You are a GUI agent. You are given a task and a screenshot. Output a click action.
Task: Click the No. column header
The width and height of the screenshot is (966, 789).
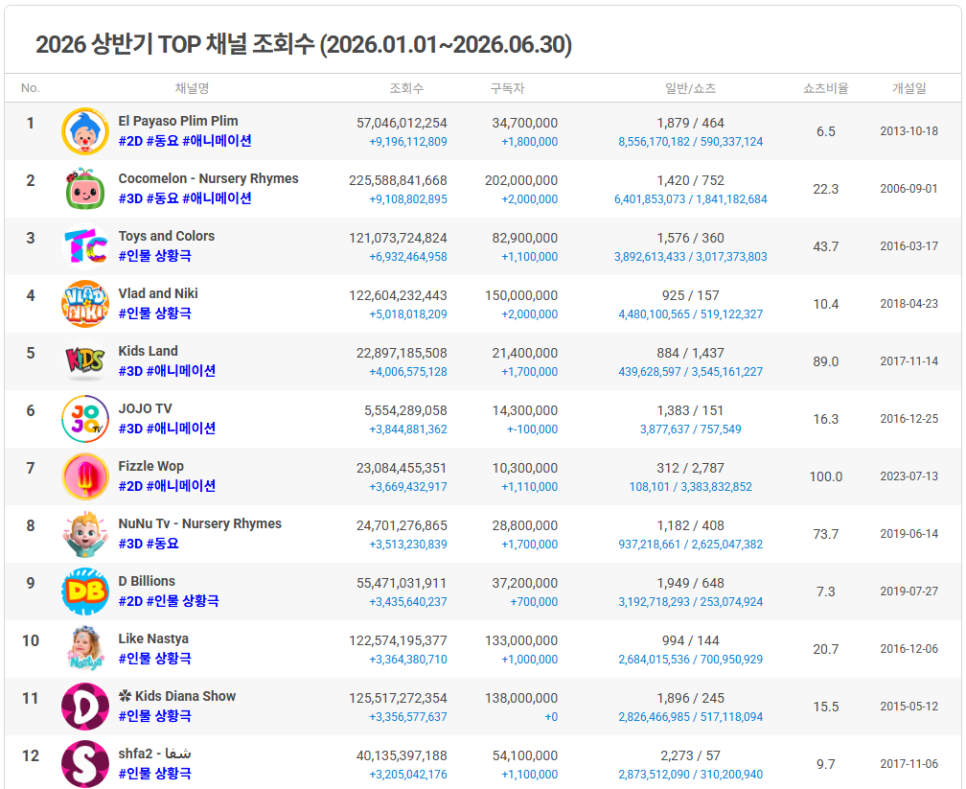click(x=30, y=88)
